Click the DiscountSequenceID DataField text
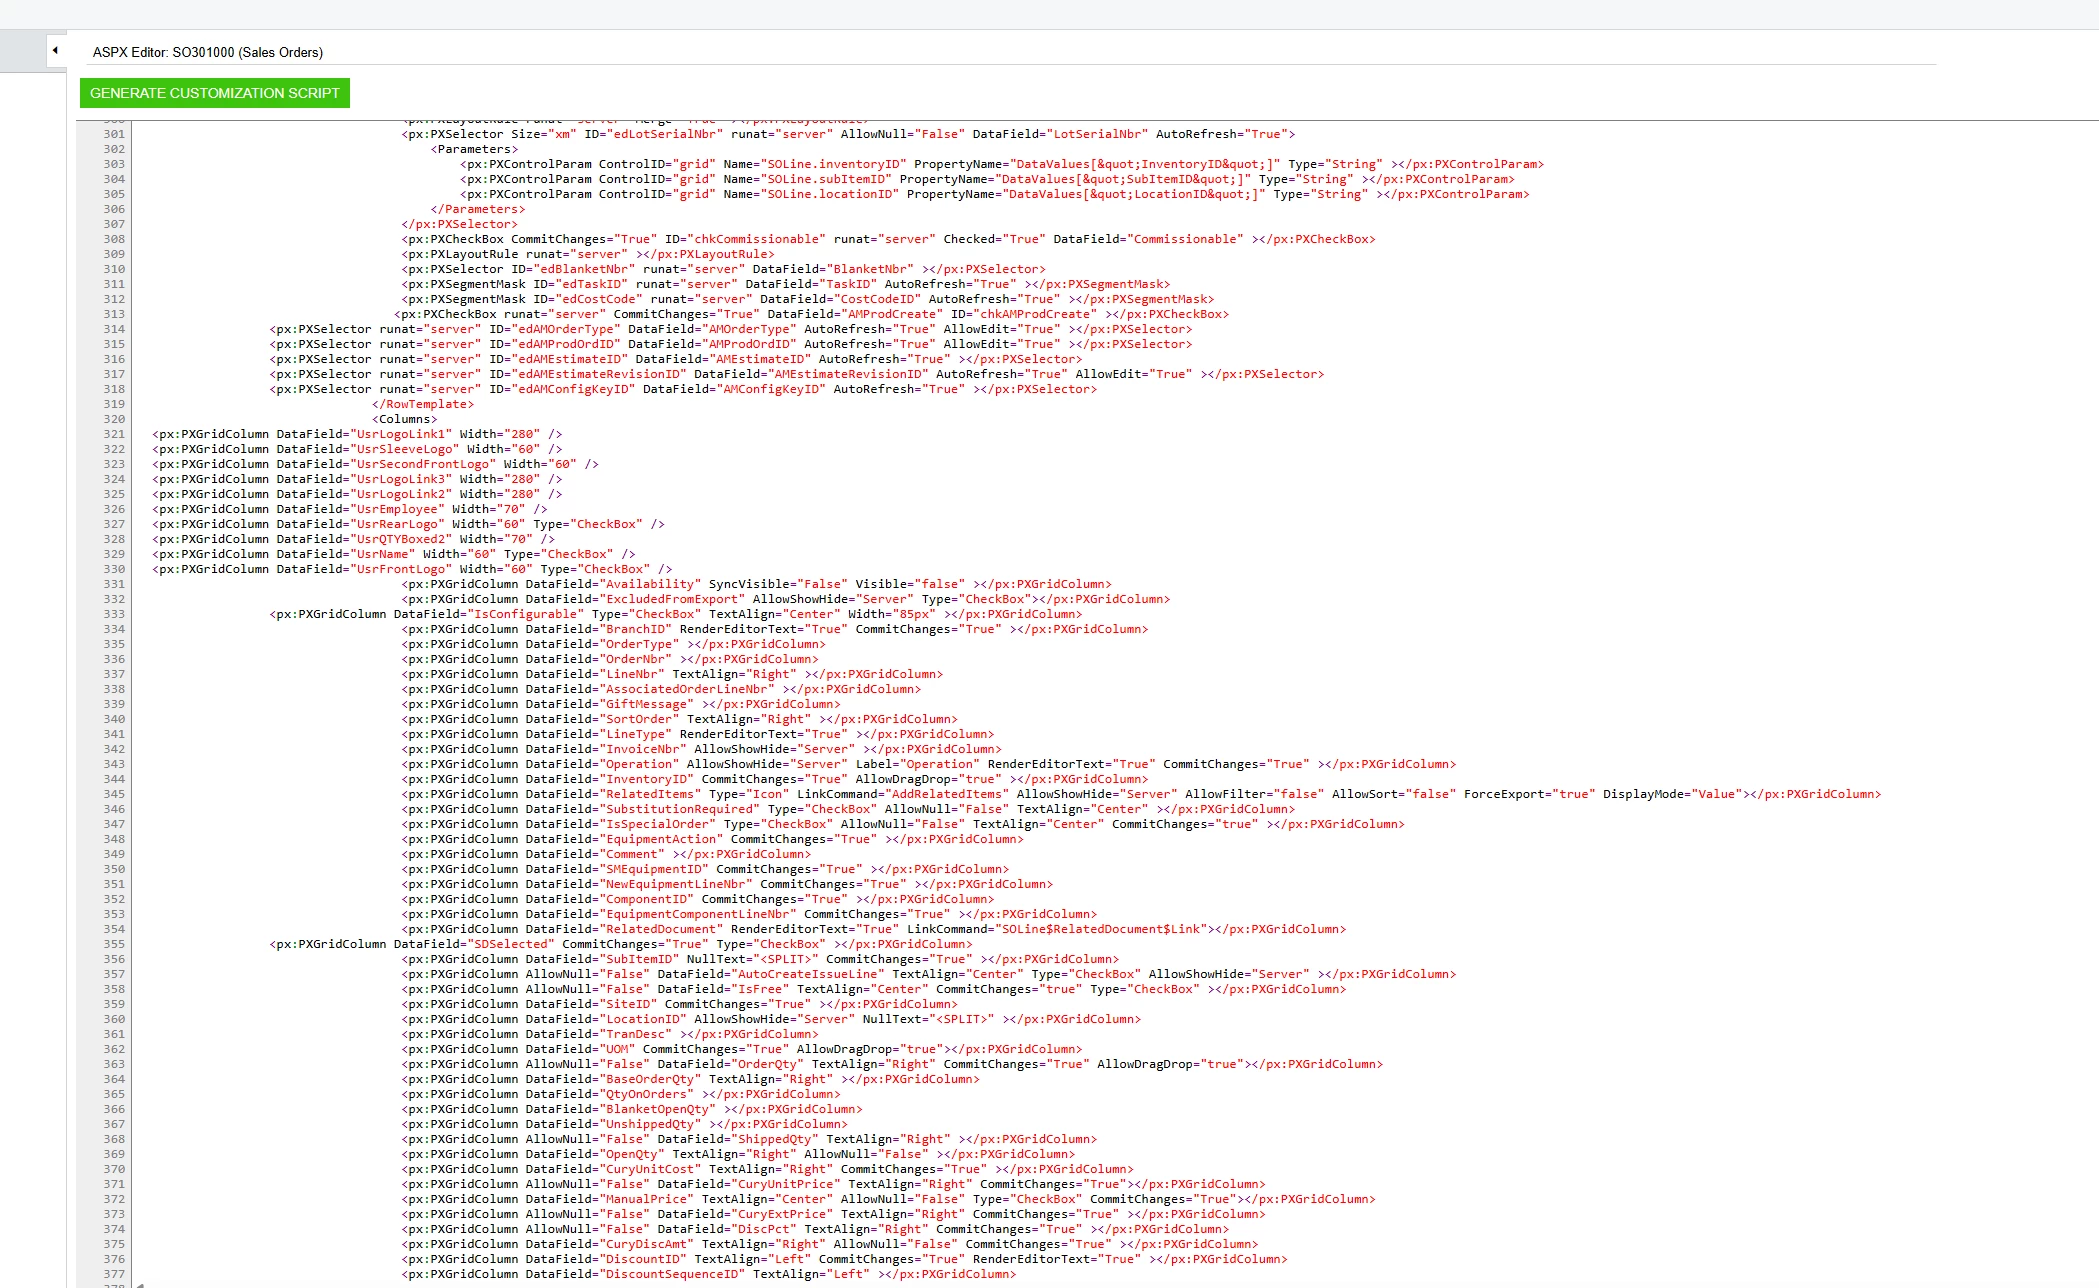This screenshot has height=1288, width=2099. [673, 1274]
